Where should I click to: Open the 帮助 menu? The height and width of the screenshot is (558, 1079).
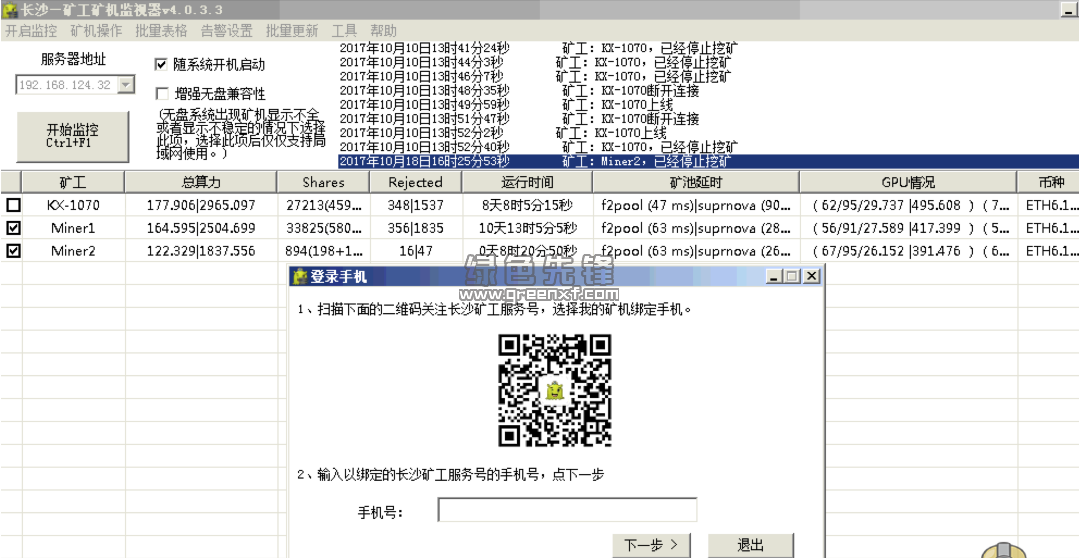coord(383,31)
